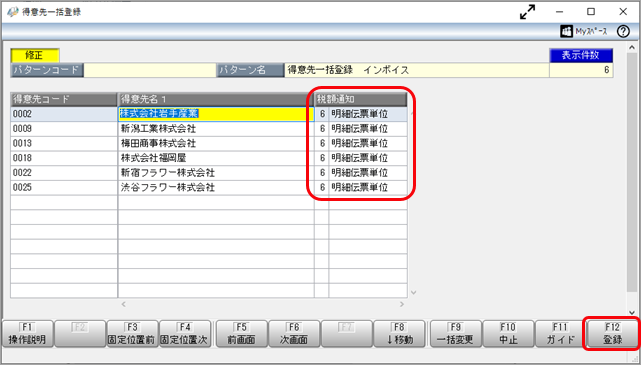Open F9 一括変更 bulk change
This screenshot has width=641, height=365.
pyautogui.click(x=455, y=334)
